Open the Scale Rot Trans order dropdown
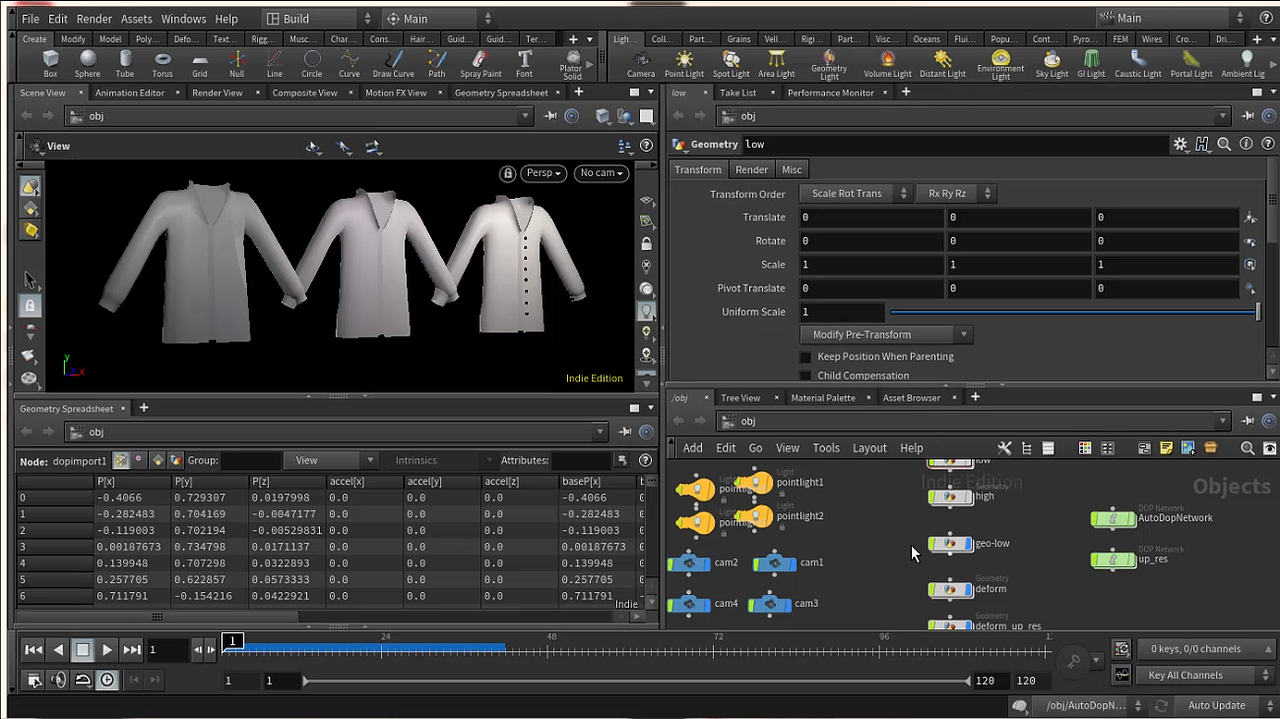Screen dimensions: 1280x719 (855, 194)
